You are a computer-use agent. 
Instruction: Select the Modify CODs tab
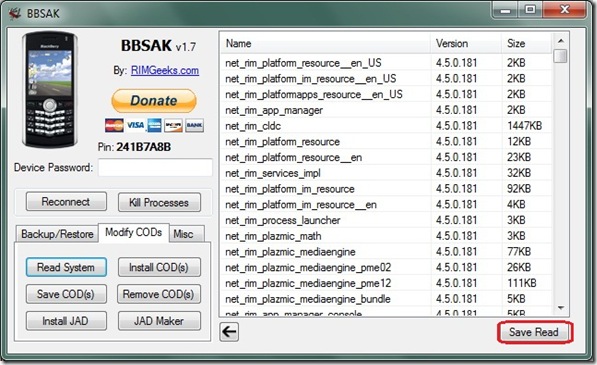pyautogui.click(x=134, y=232)
